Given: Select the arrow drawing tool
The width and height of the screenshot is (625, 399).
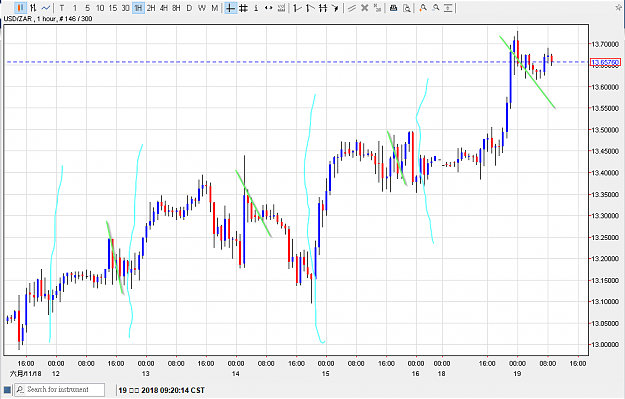Looking at the screenshot, I should point(335,8).
